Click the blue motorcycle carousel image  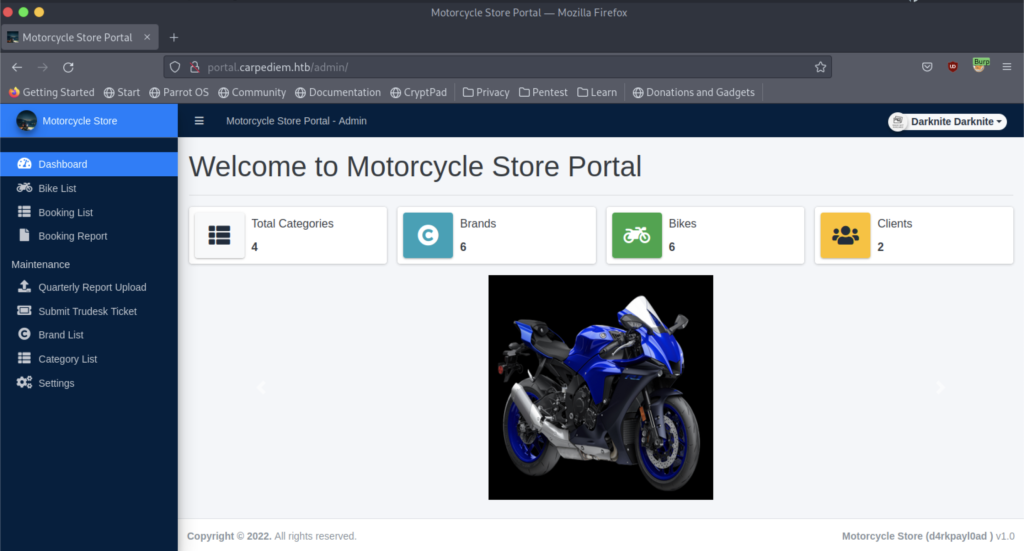[600, 387]
